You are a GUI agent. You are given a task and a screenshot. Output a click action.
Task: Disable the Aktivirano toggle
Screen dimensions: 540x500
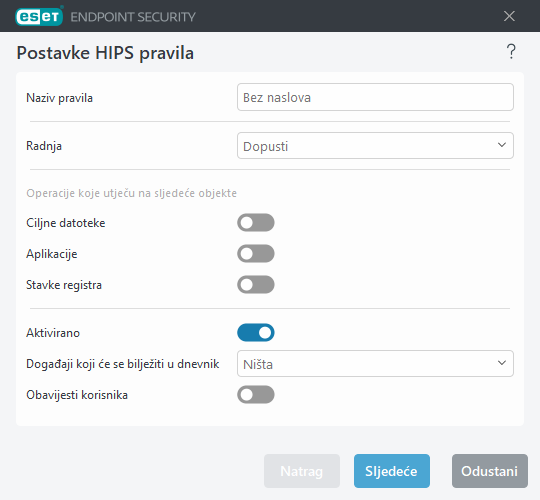tap(256, 332)
